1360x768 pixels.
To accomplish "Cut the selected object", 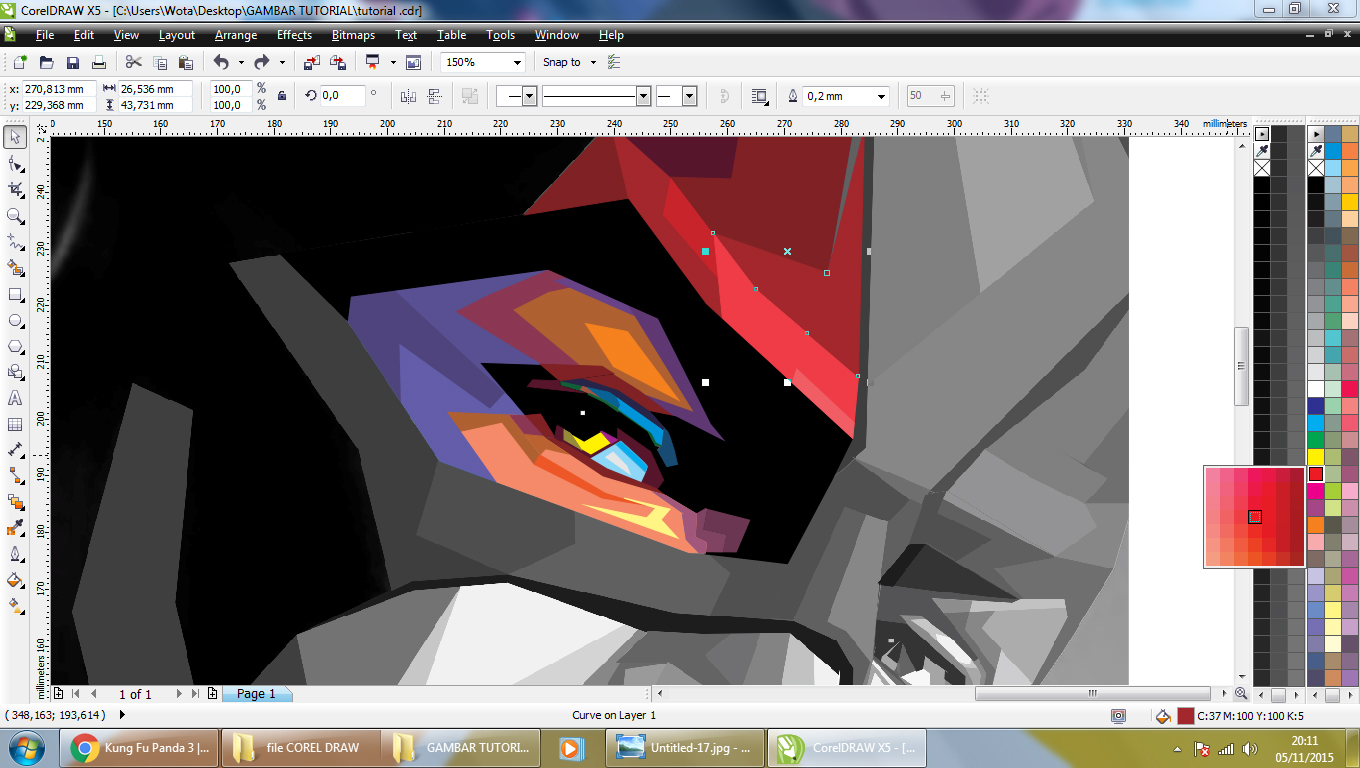I will click(x=134, y=62).
